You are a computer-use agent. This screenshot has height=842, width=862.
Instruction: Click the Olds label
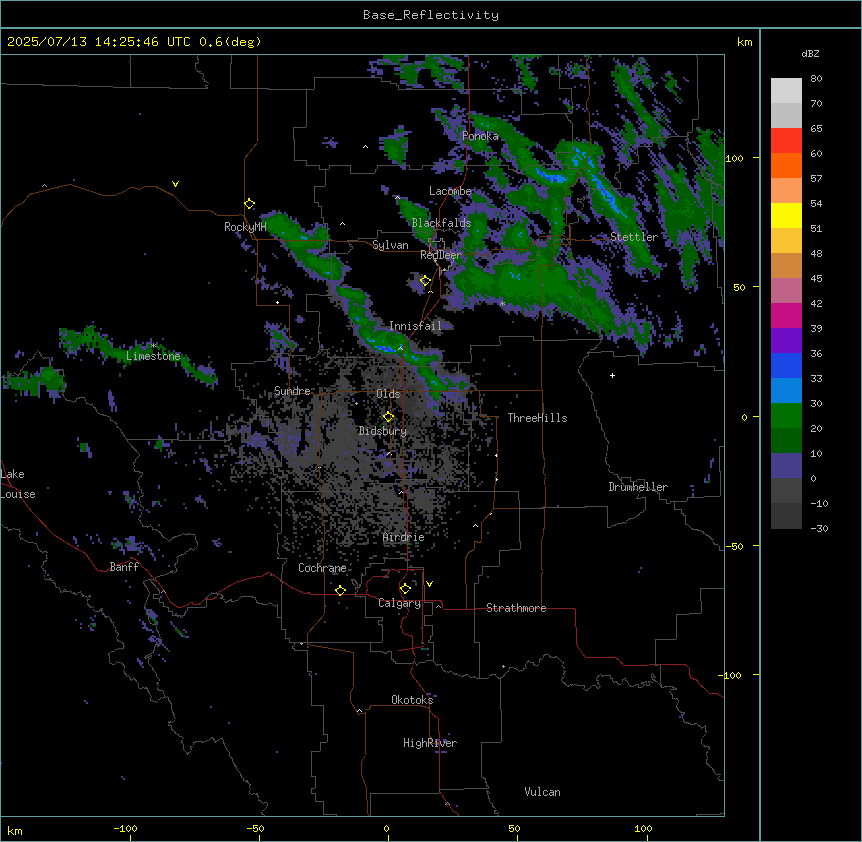tap(388, 394)
